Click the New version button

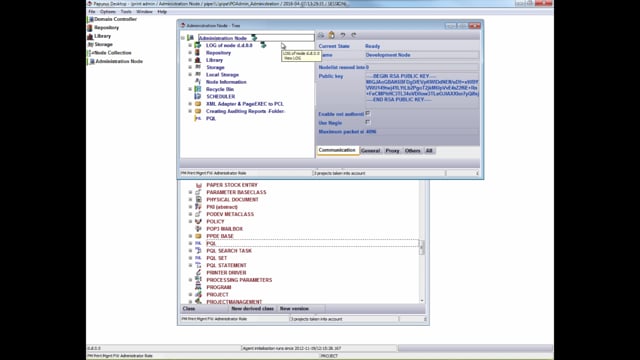point(294,309)
